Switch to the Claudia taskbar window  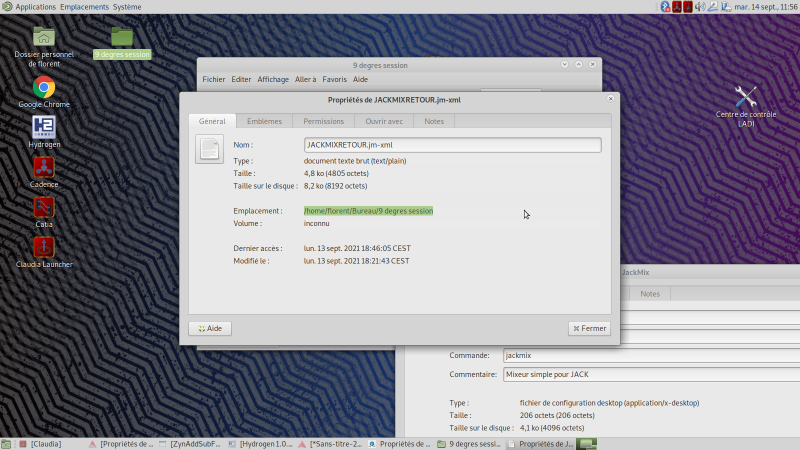coord(41,444)
